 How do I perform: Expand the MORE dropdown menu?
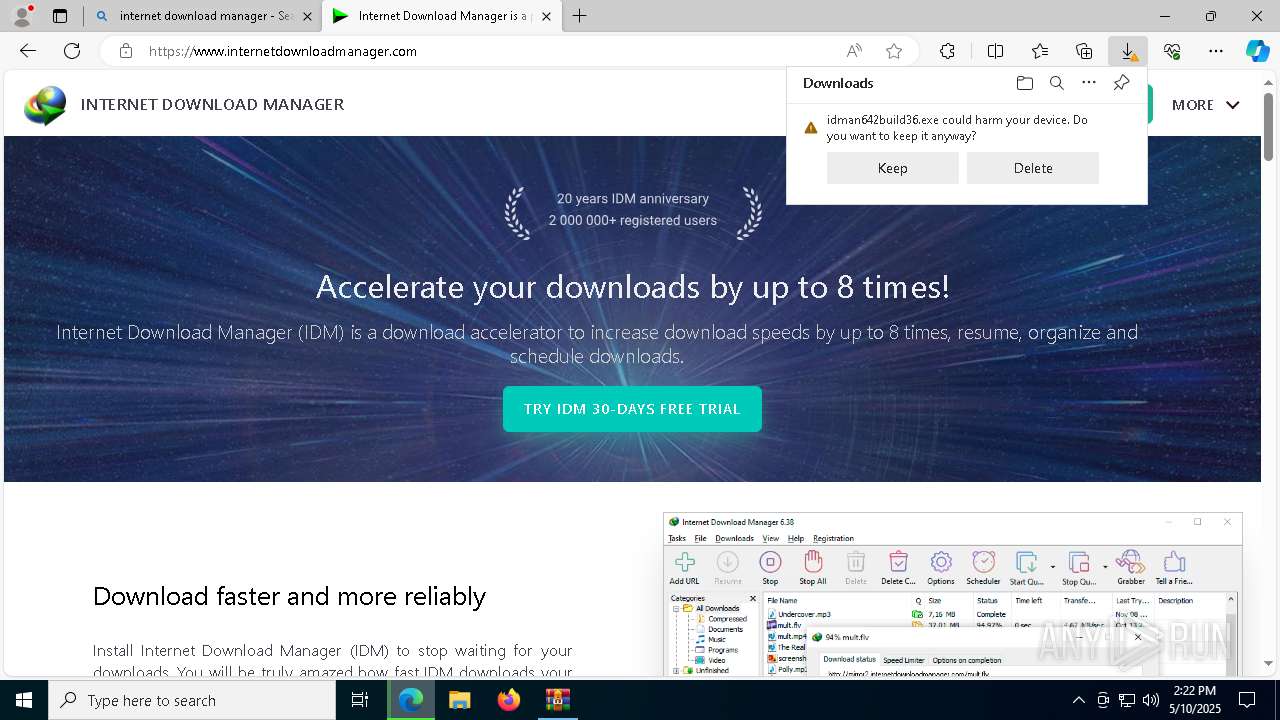(1205, 105)
